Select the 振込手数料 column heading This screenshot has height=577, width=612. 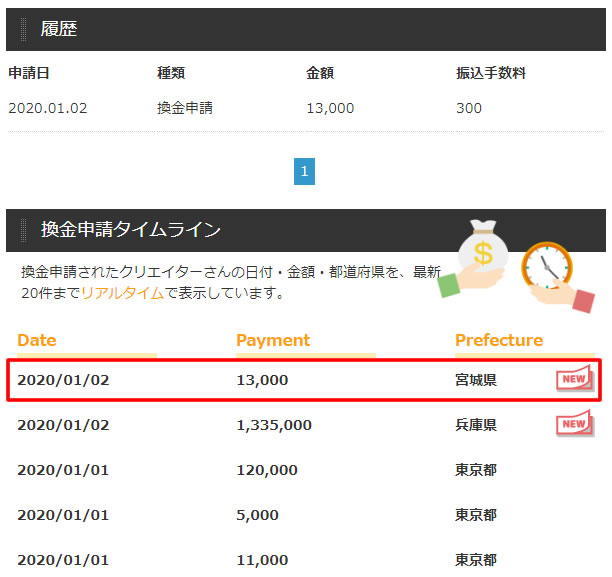[490, 73]
